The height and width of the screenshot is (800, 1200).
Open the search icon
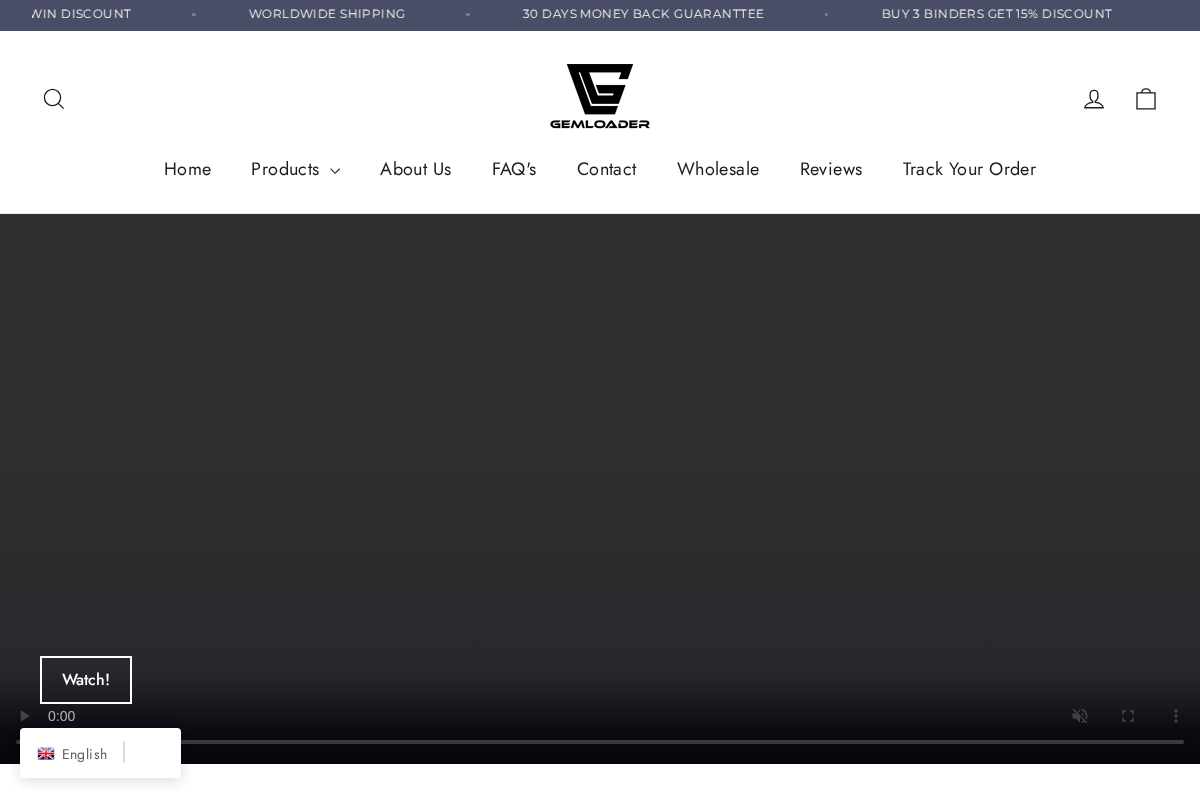[x=54, y=98]
